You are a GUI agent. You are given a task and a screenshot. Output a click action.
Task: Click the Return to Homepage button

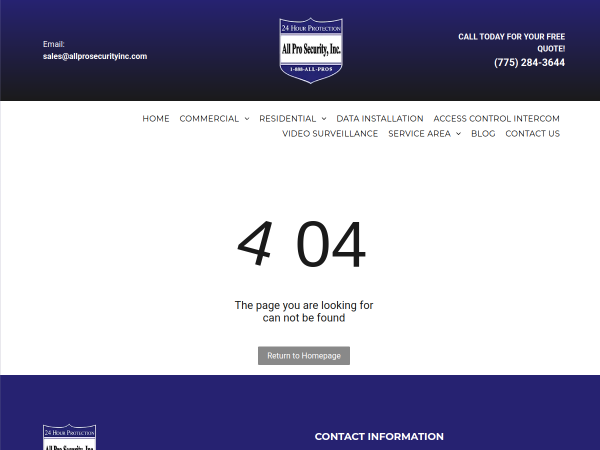pos(304,355)
